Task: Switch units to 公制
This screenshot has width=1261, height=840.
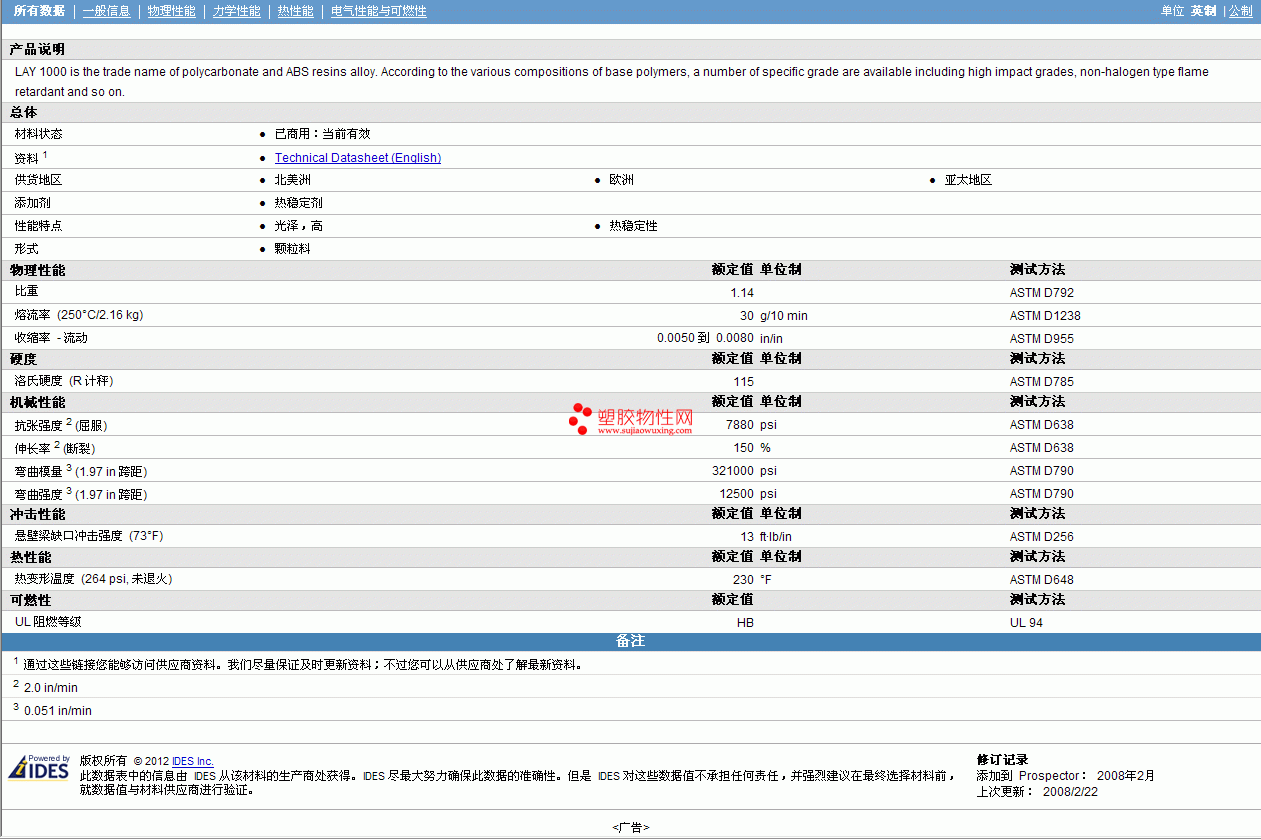Action: [1240, 11]
